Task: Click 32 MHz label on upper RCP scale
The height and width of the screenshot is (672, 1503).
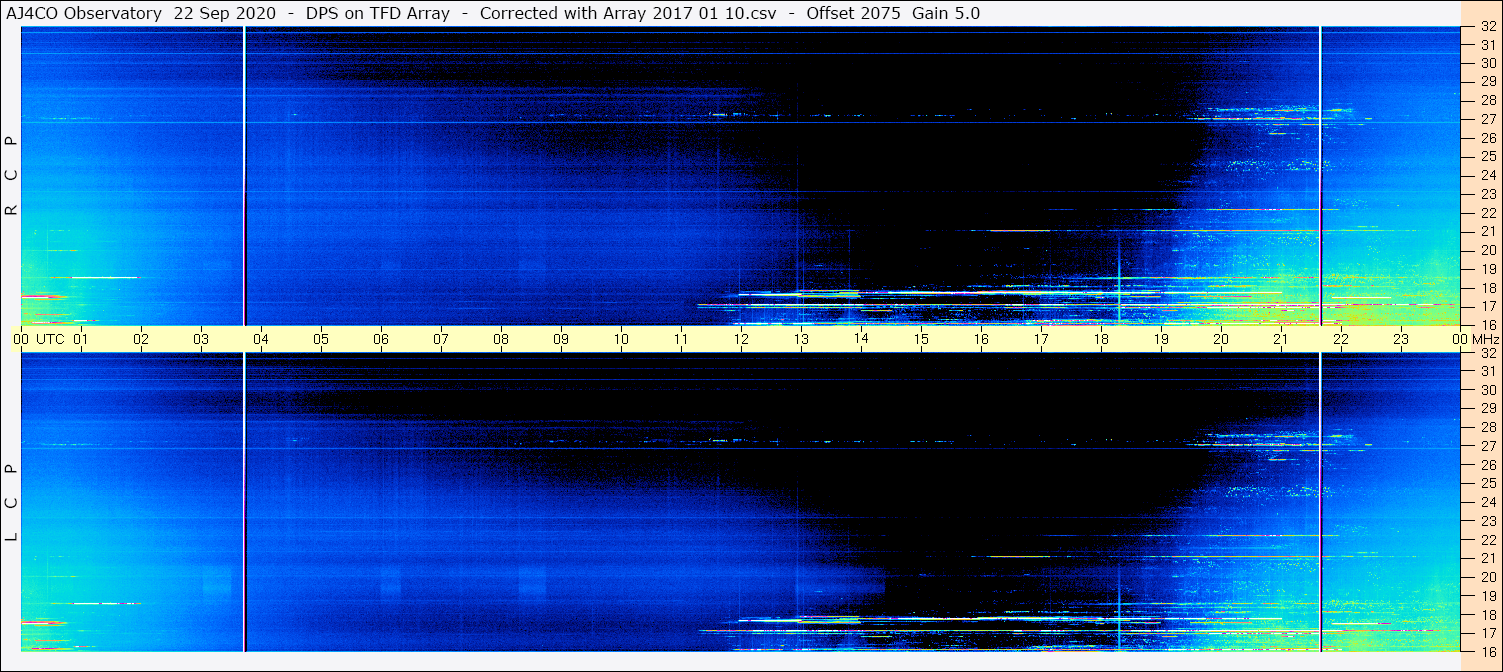Action: pyautogui.click(x=1487, y=27)
